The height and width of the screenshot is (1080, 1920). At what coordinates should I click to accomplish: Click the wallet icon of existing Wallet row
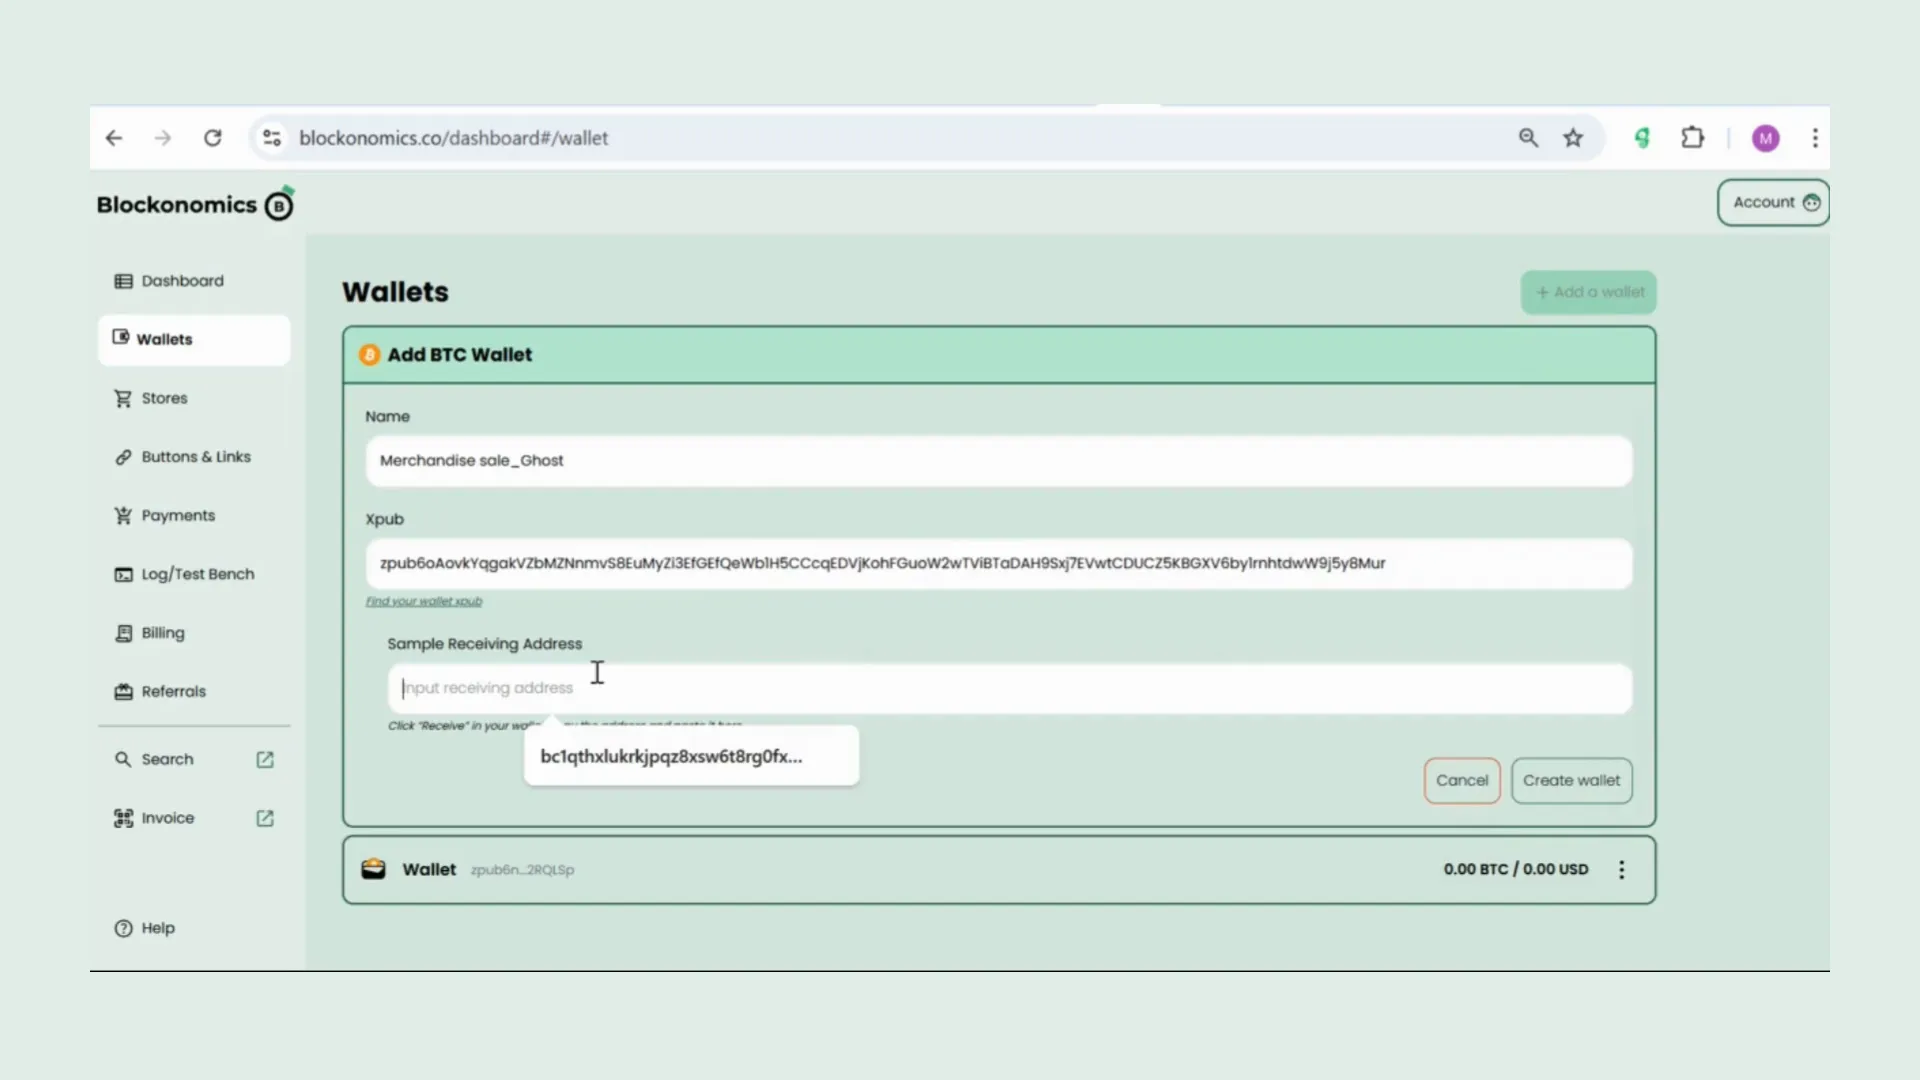373,869
